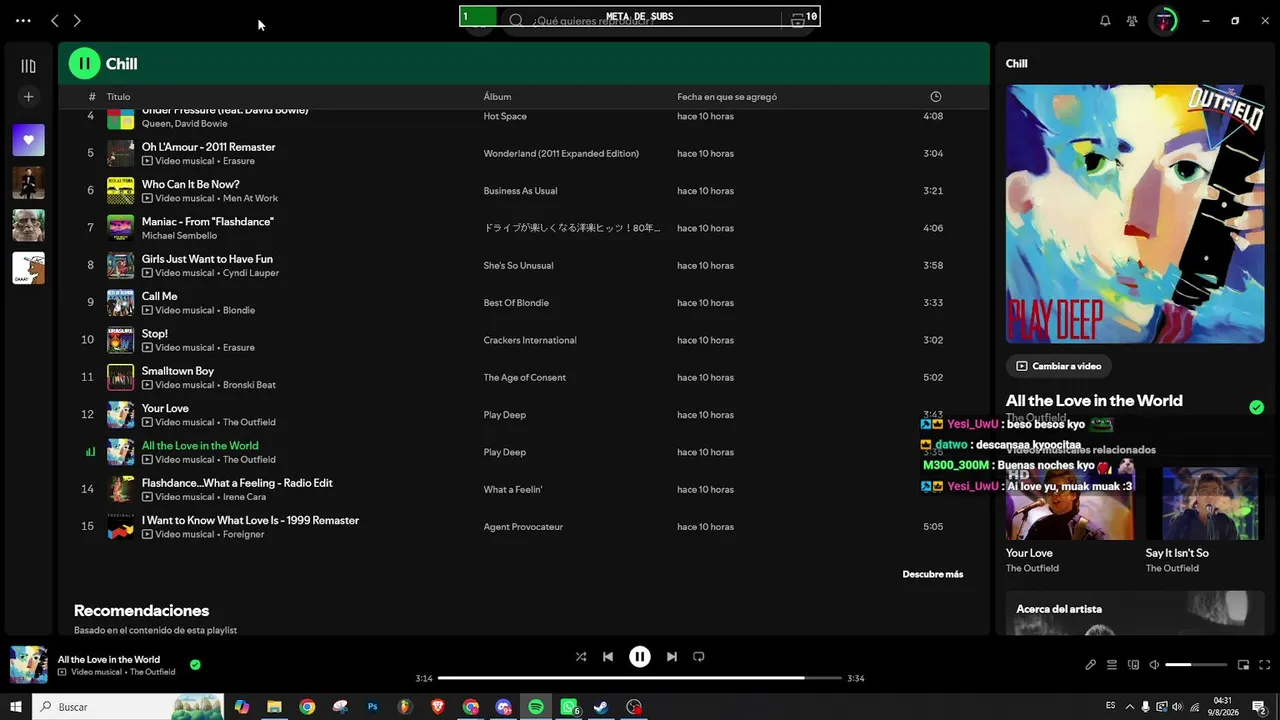This screenshot has height=720, width=1280.
Task: Click the Cambiar a video button
Action: [1059, 366]
